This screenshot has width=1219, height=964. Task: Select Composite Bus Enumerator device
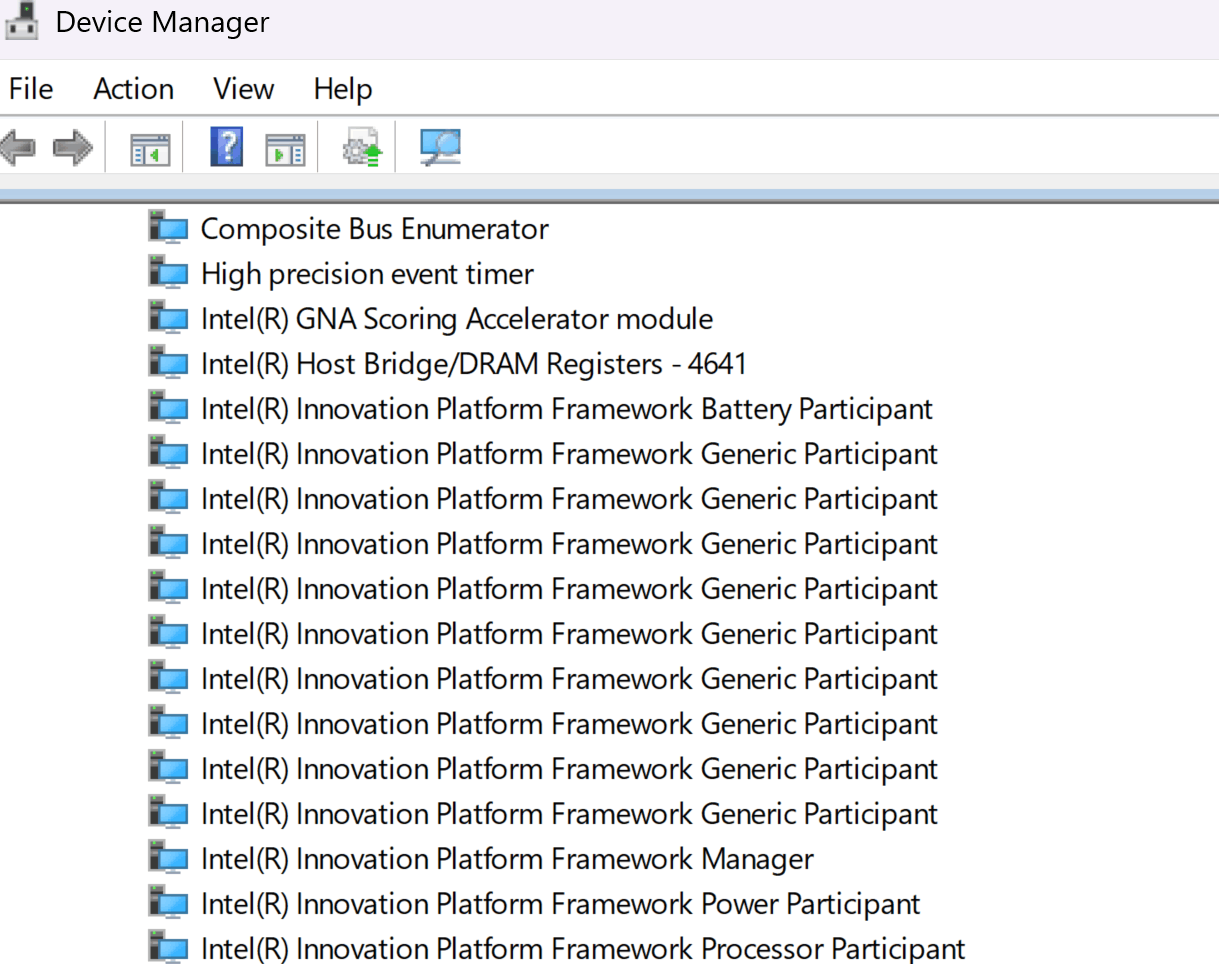374,229
